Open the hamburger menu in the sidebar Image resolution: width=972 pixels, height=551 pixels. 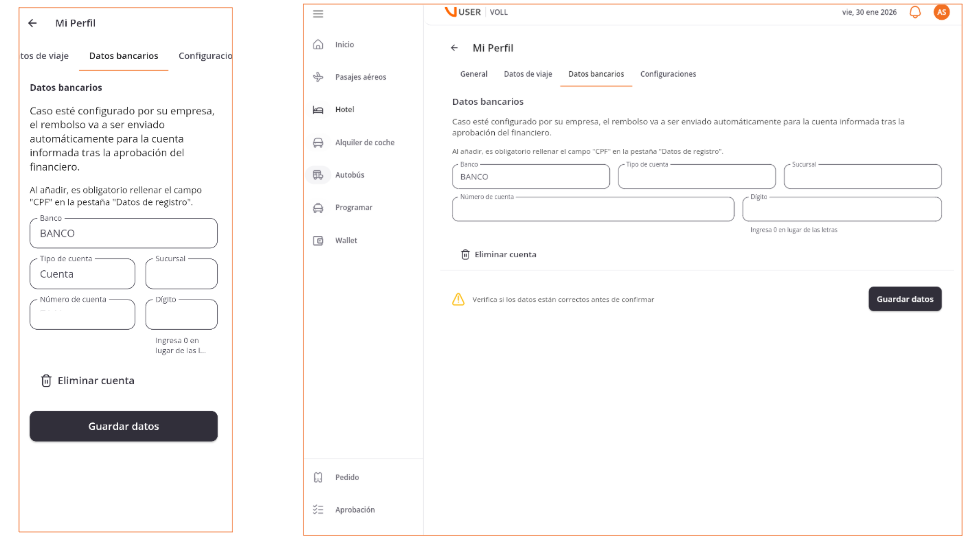[x=318, y=13]
